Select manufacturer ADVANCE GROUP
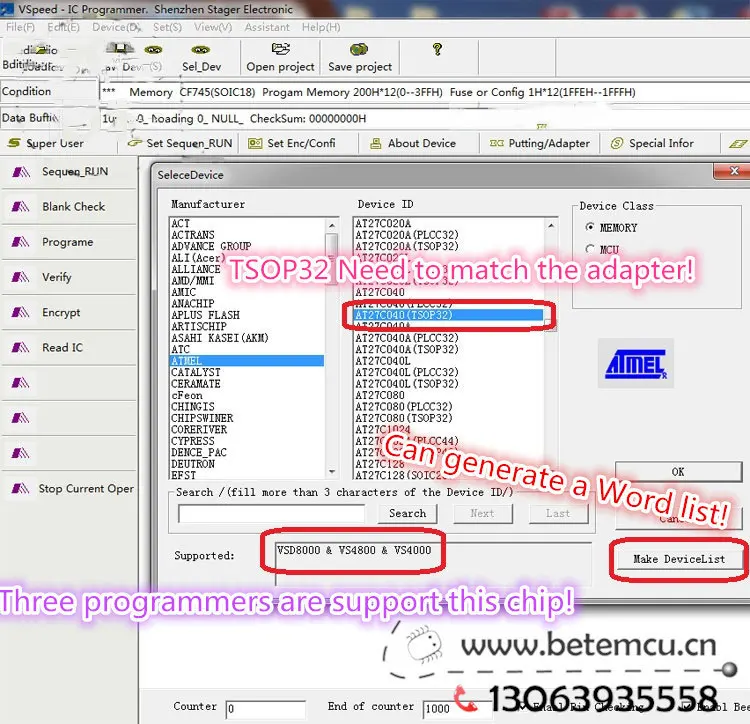This screenshot has width=750, height=724. 211,246
